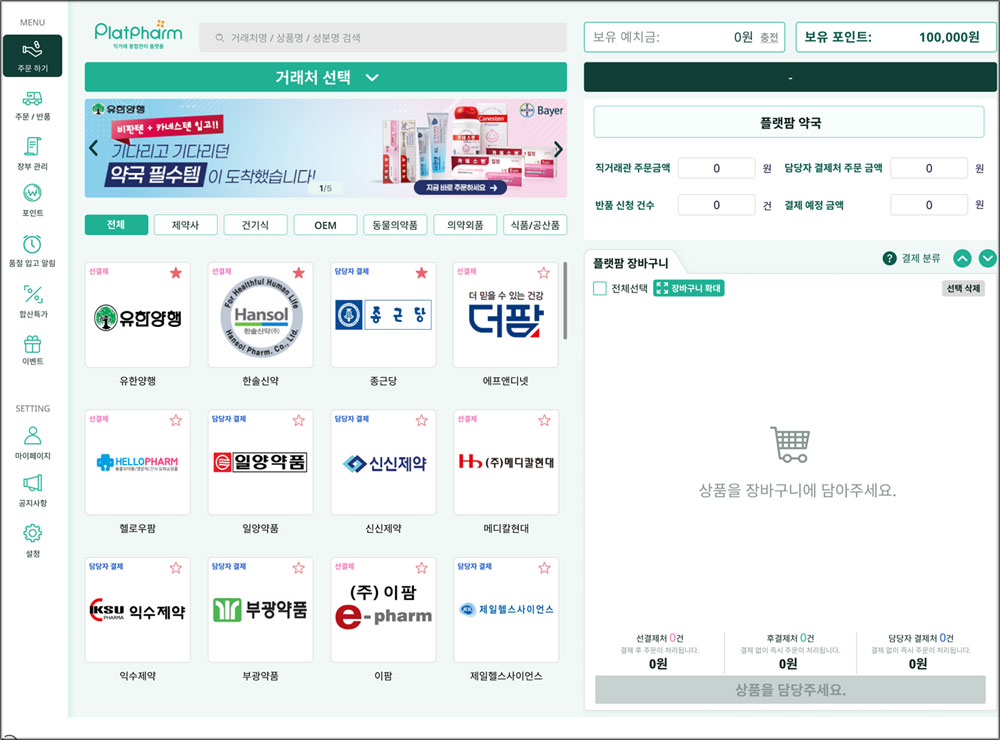Screen dimensions: 1000x740
Task: Open the e-pharm 이팜 vendor card
Action: 383,609
